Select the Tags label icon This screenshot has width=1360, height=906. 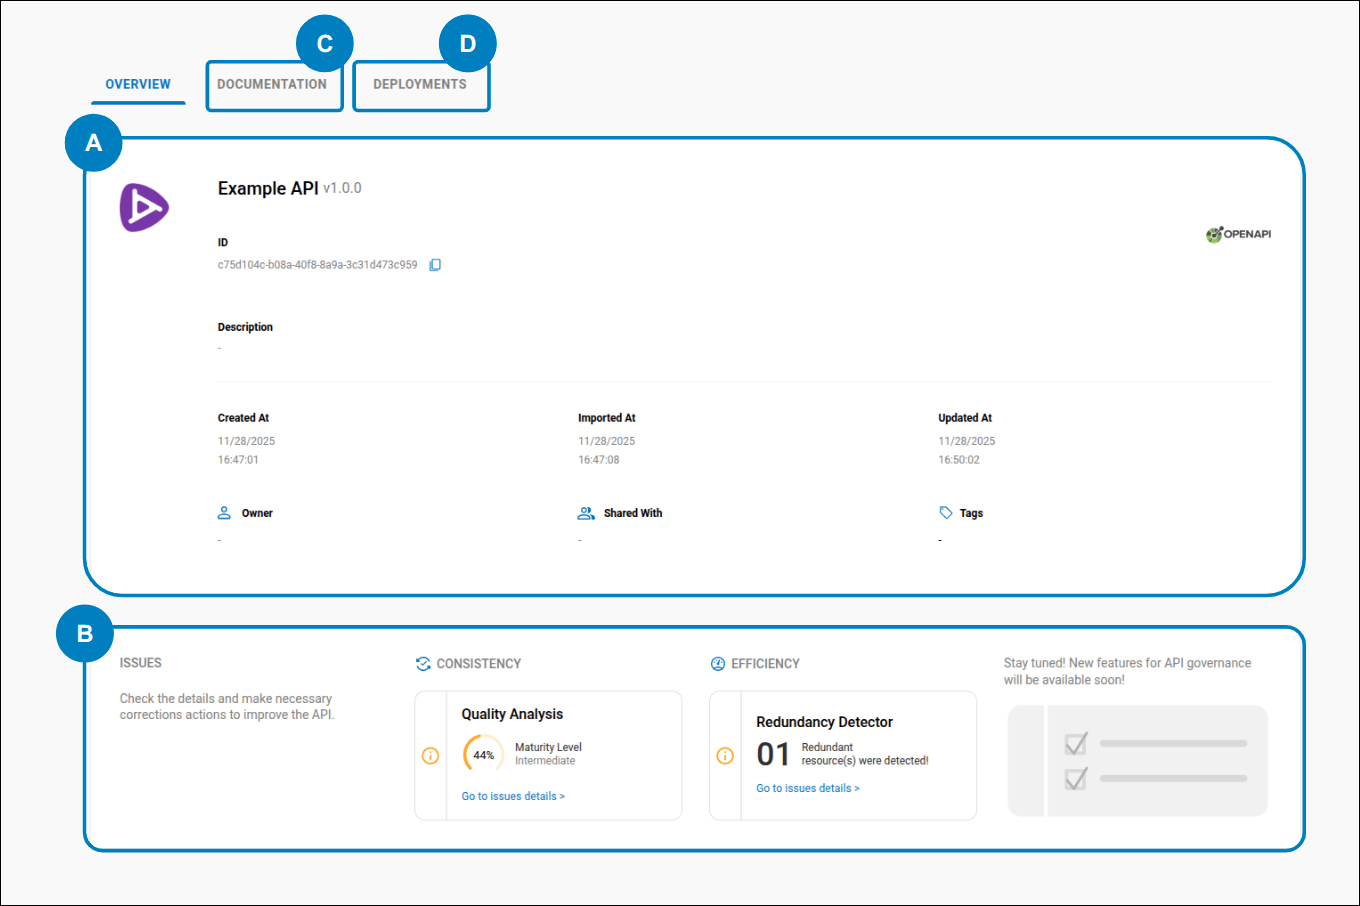[x=944, y=512]
